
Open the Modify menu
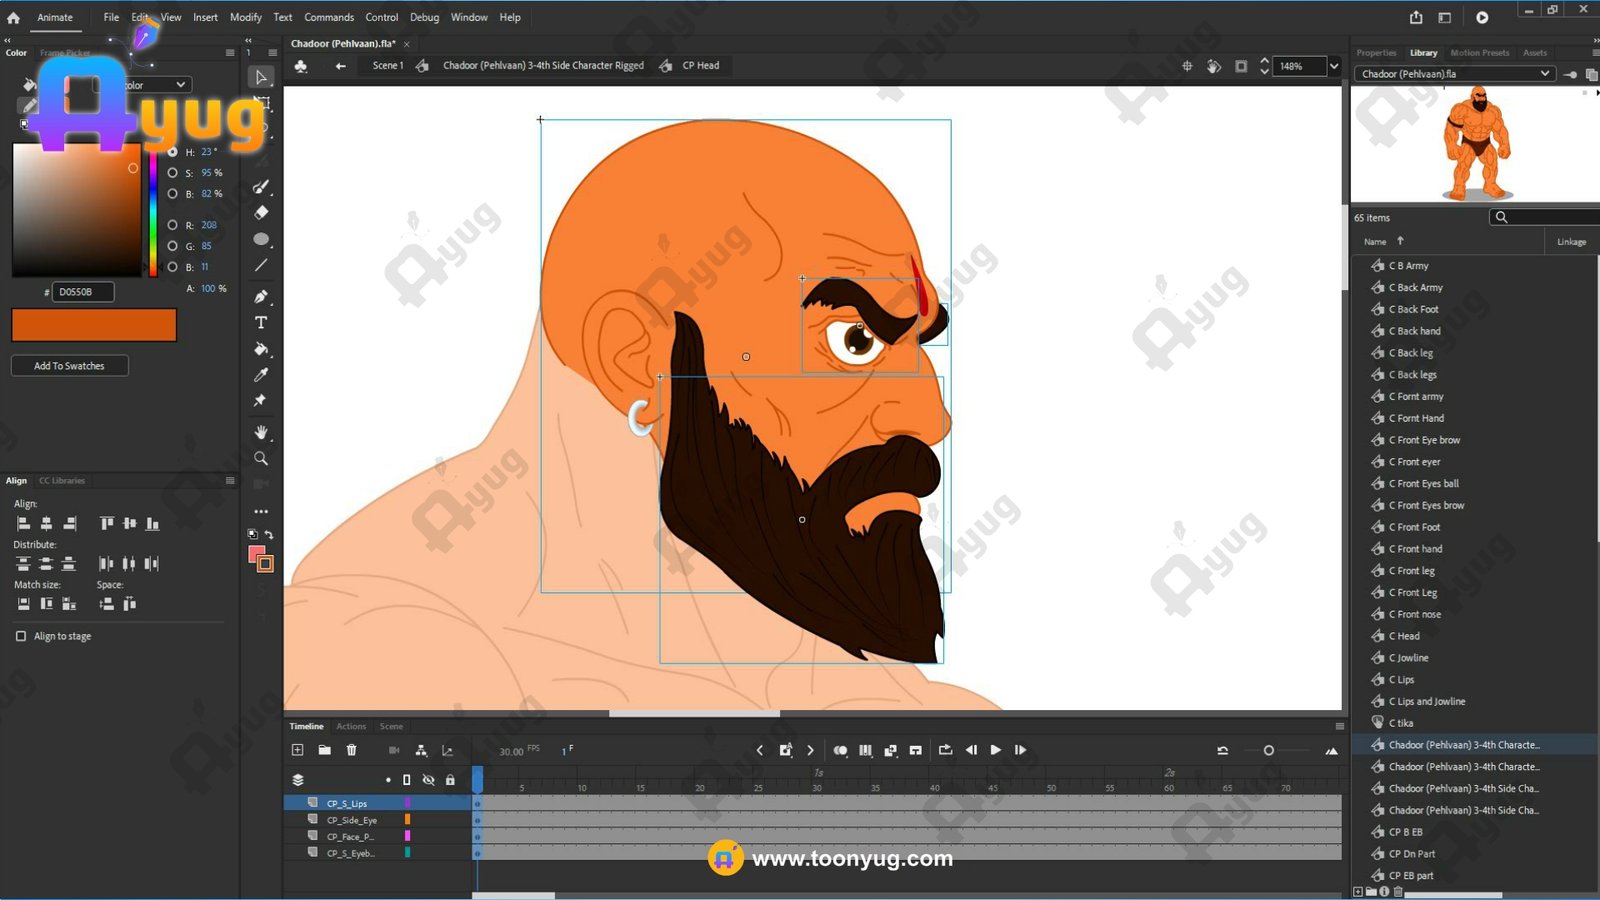(x=245, y=17)
